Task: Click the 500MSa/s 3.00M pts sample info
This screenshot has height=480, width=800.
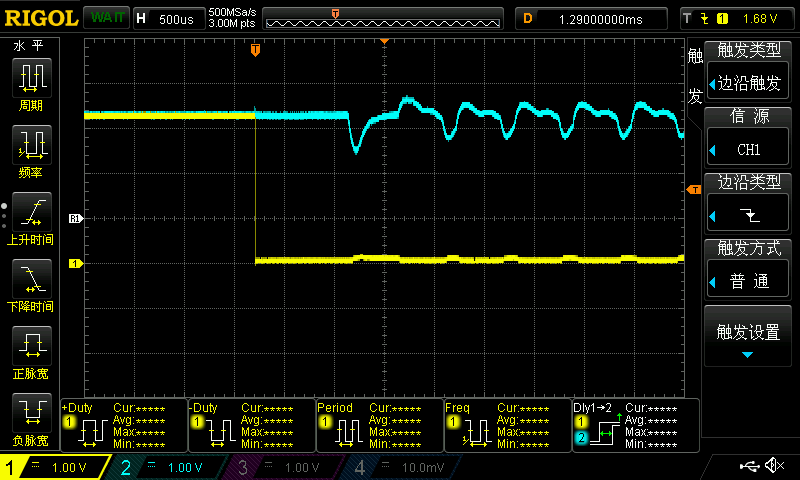Action: point(232,18)
